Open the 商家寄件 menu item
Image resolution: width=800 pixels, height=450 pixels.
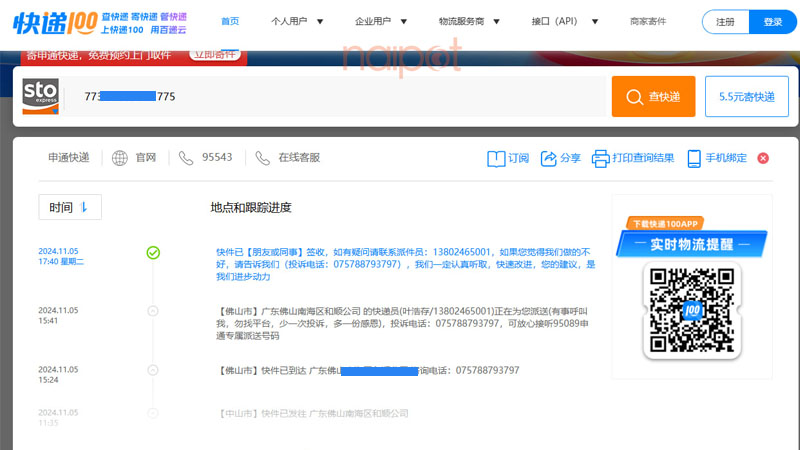point(648,21)
